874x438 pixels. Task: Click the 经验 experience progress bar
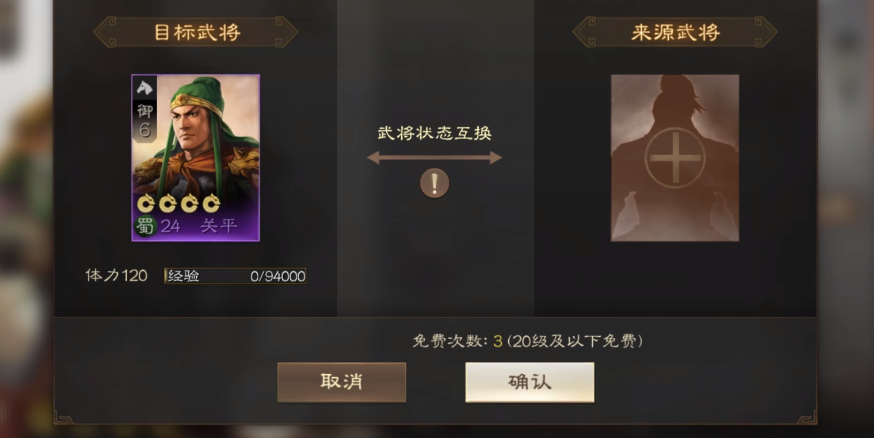tap(235, 276)
